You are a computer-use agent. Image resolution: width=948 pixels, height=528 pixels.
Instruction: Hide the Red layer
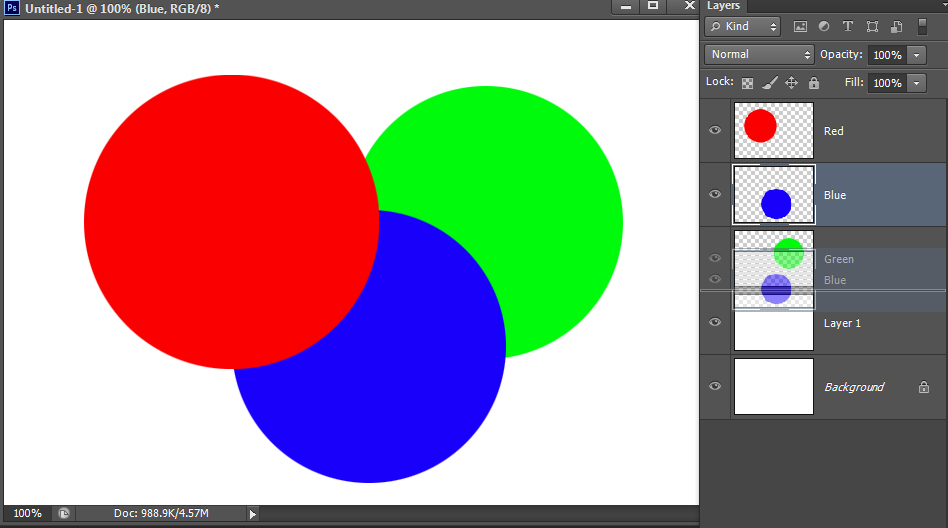point(715,131)
